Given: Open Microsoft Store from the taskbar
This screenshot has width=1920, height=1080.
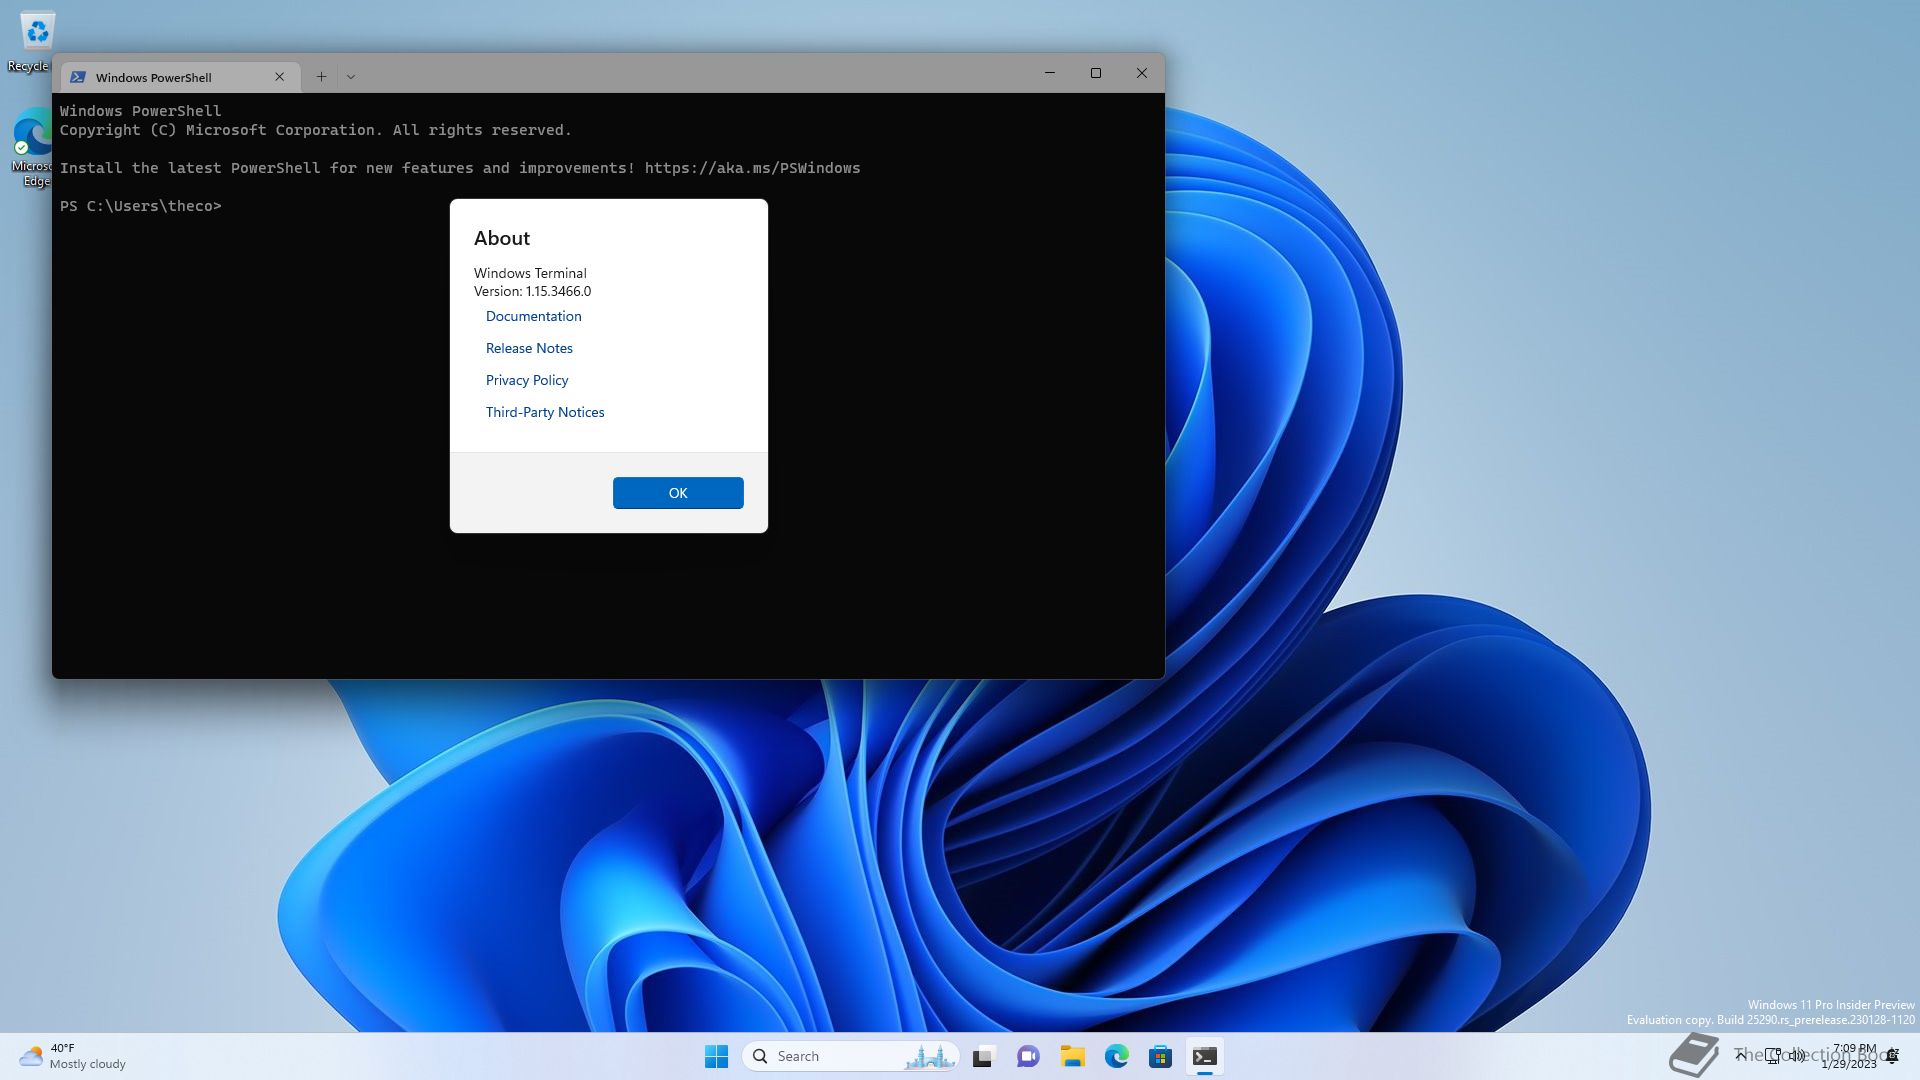Looking at the screenshot, I should (x=1160, y=1056).
